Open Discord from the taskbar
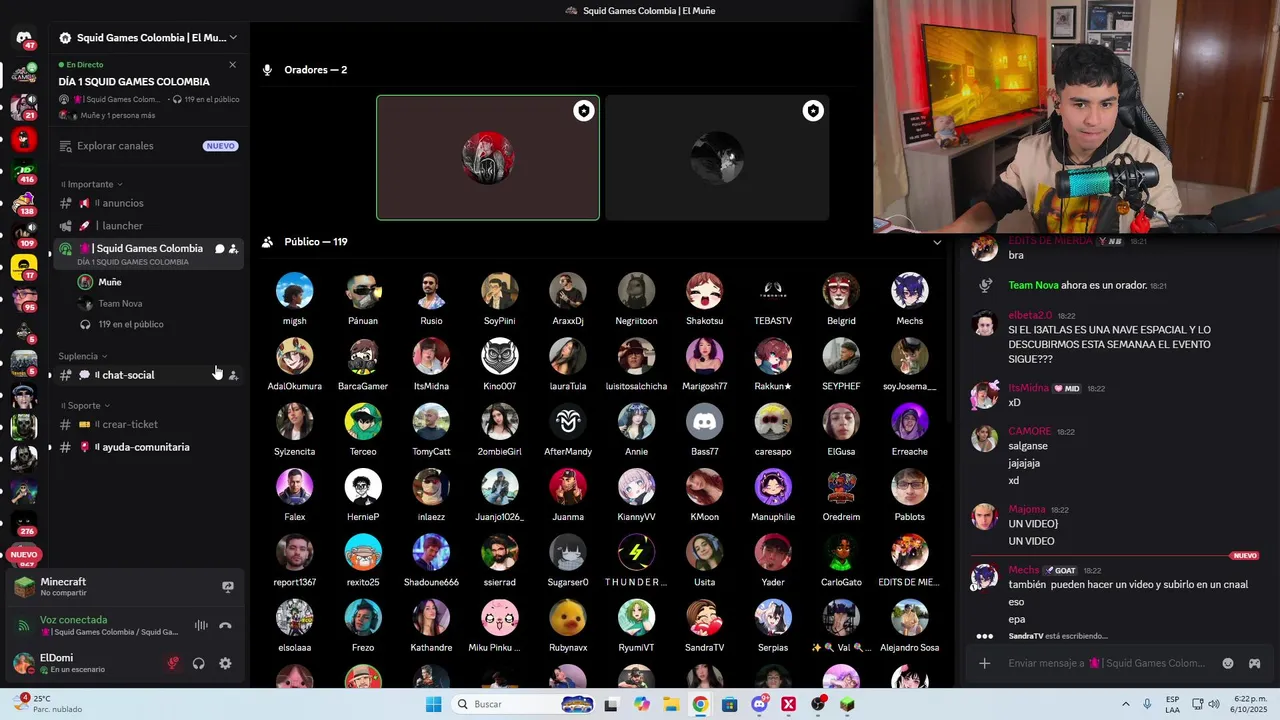1280x720 pixels. click(x=759, y=704)
